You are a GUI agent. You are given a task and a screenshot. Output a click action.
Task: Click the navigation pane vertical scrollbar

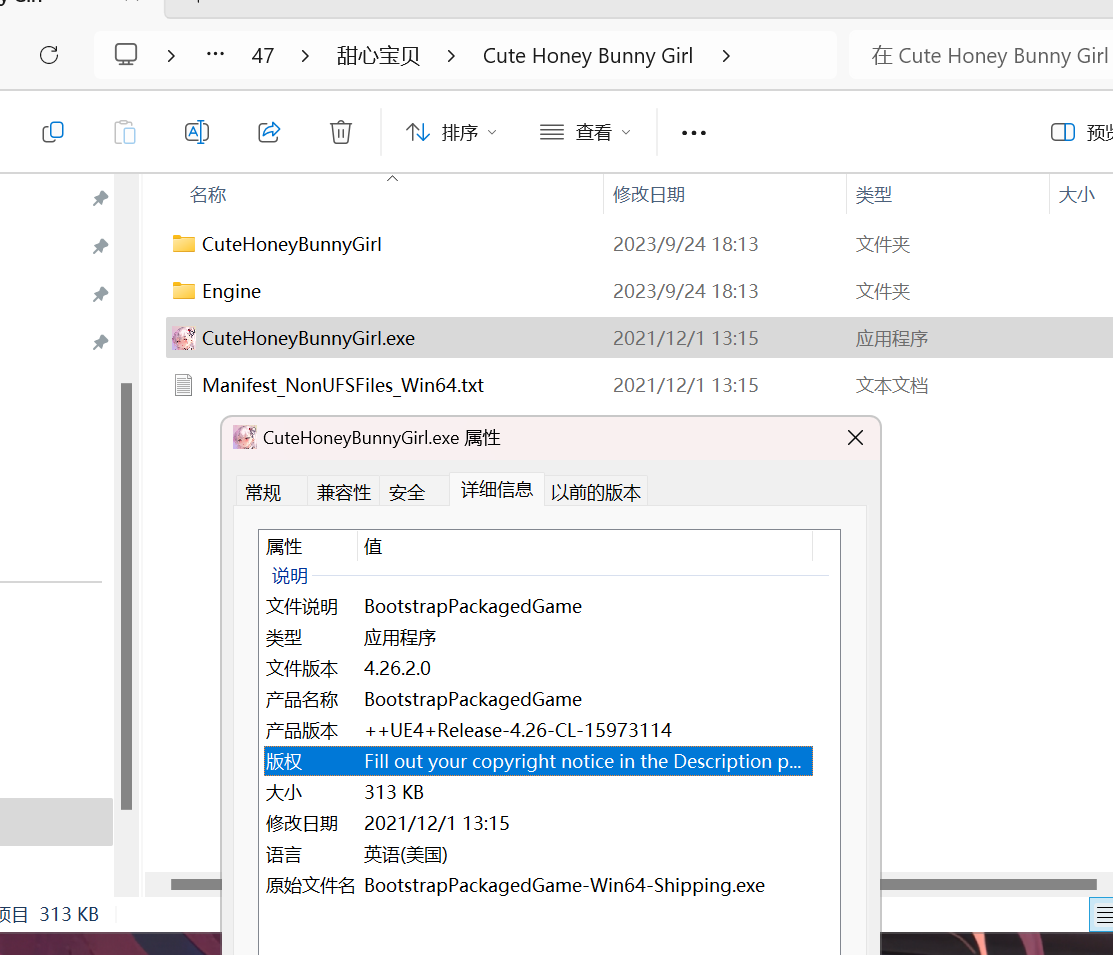coord(126,596)
